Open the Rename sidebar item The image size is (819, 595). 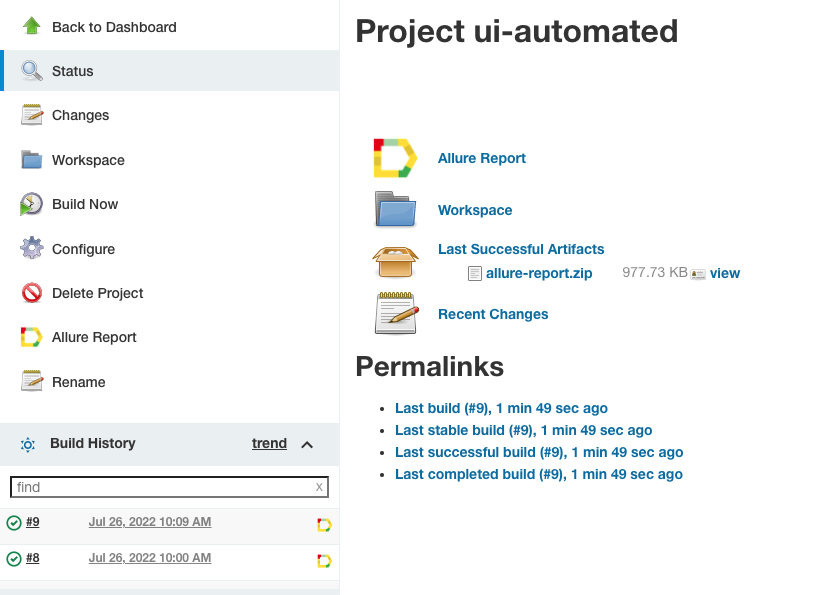coord(170,382)
